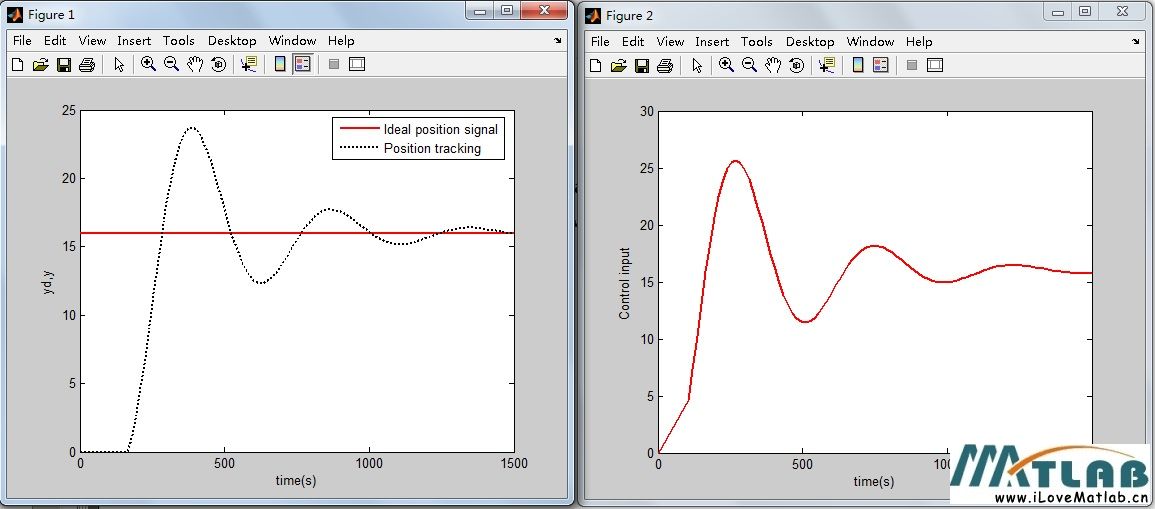
Task: Click Figure 1 title bar MATLAB icon
Action: [x=15, y=14]
